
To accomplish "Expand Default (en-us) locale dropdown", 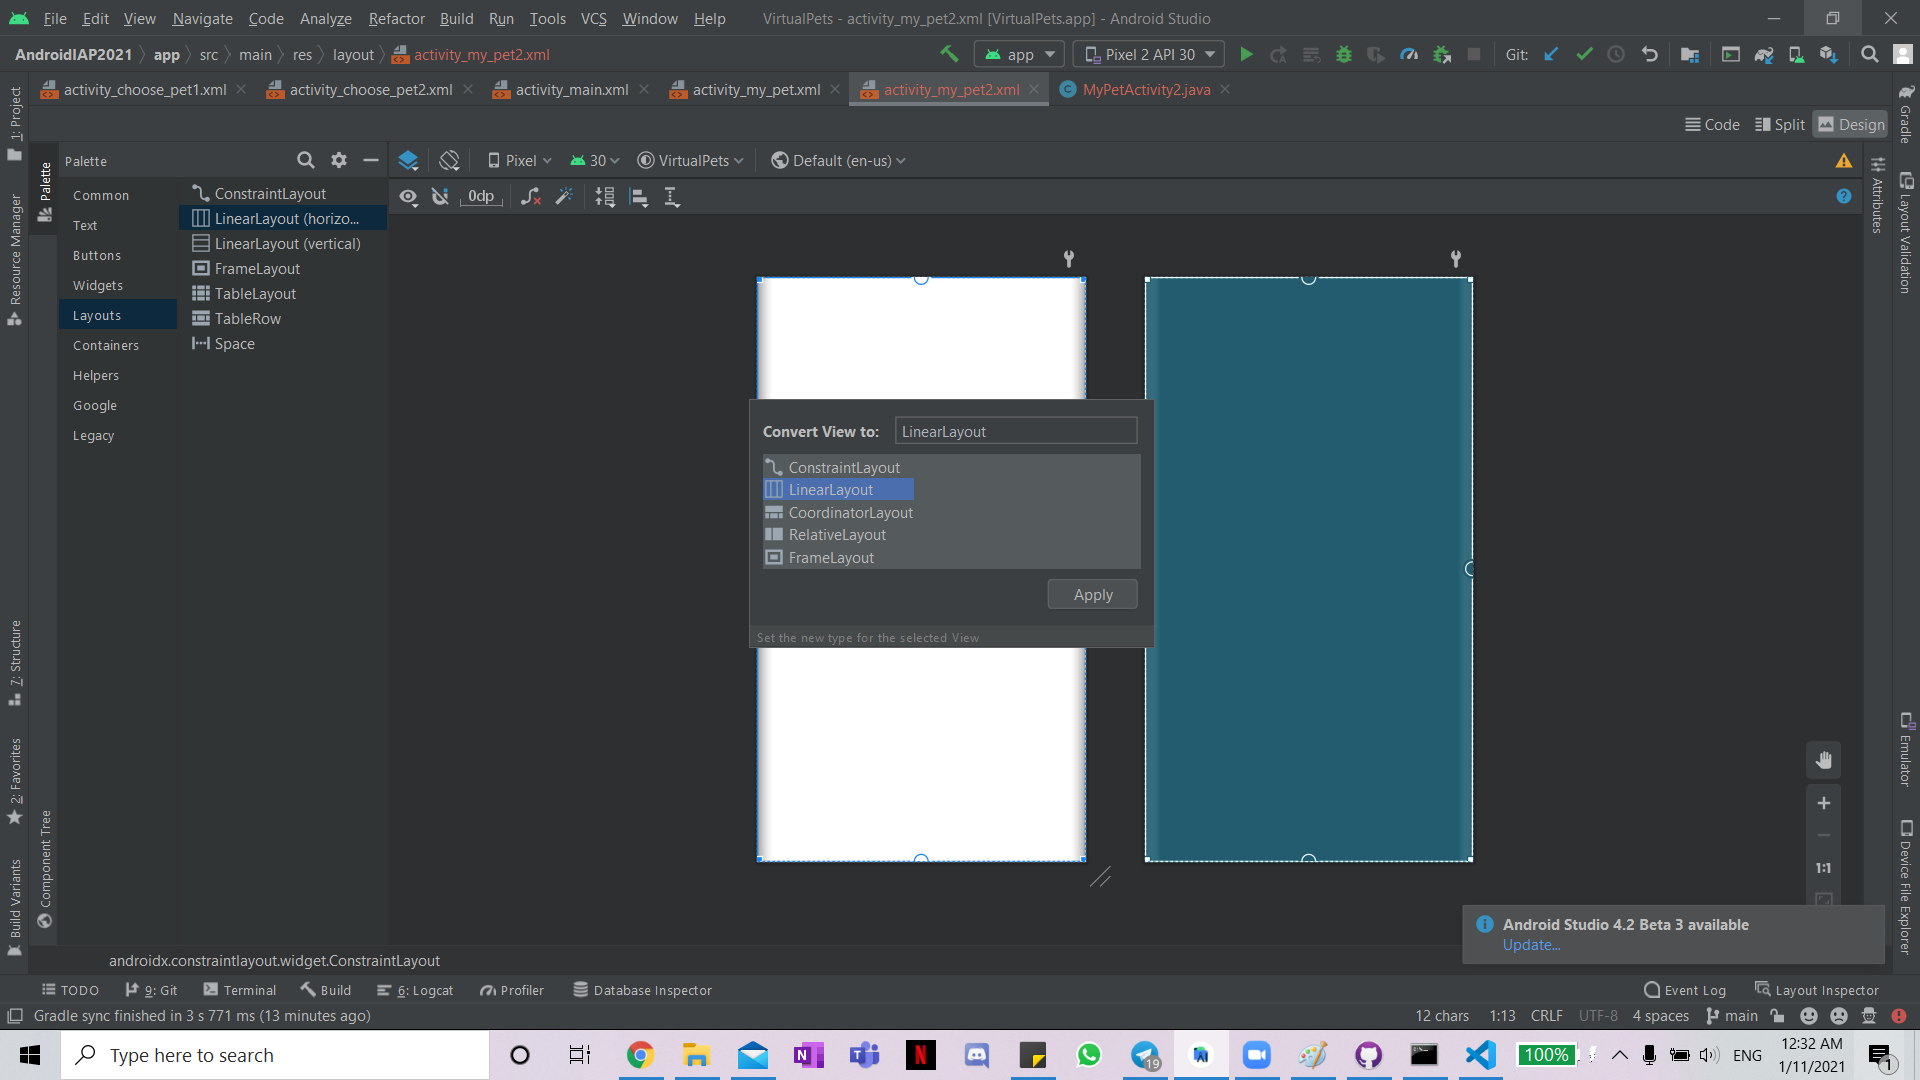I will click(840, 161).
